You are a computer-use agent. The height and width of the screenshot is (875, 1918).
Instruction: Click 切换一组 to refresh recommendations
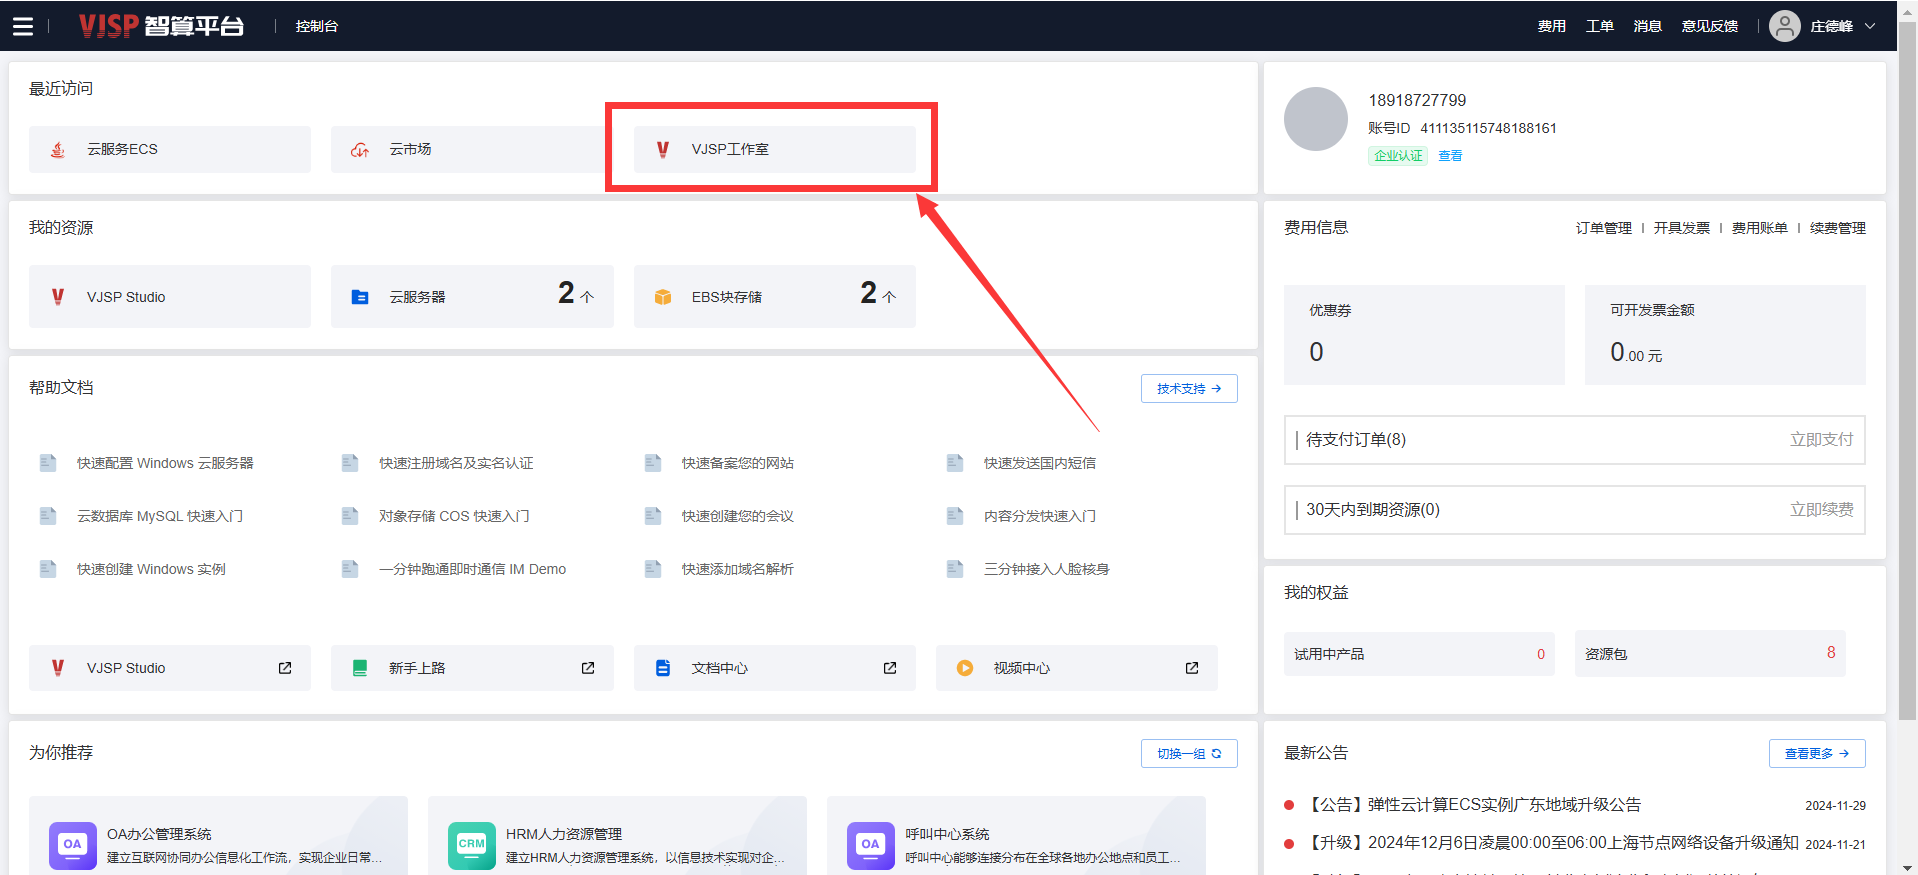pos(1189,754)
